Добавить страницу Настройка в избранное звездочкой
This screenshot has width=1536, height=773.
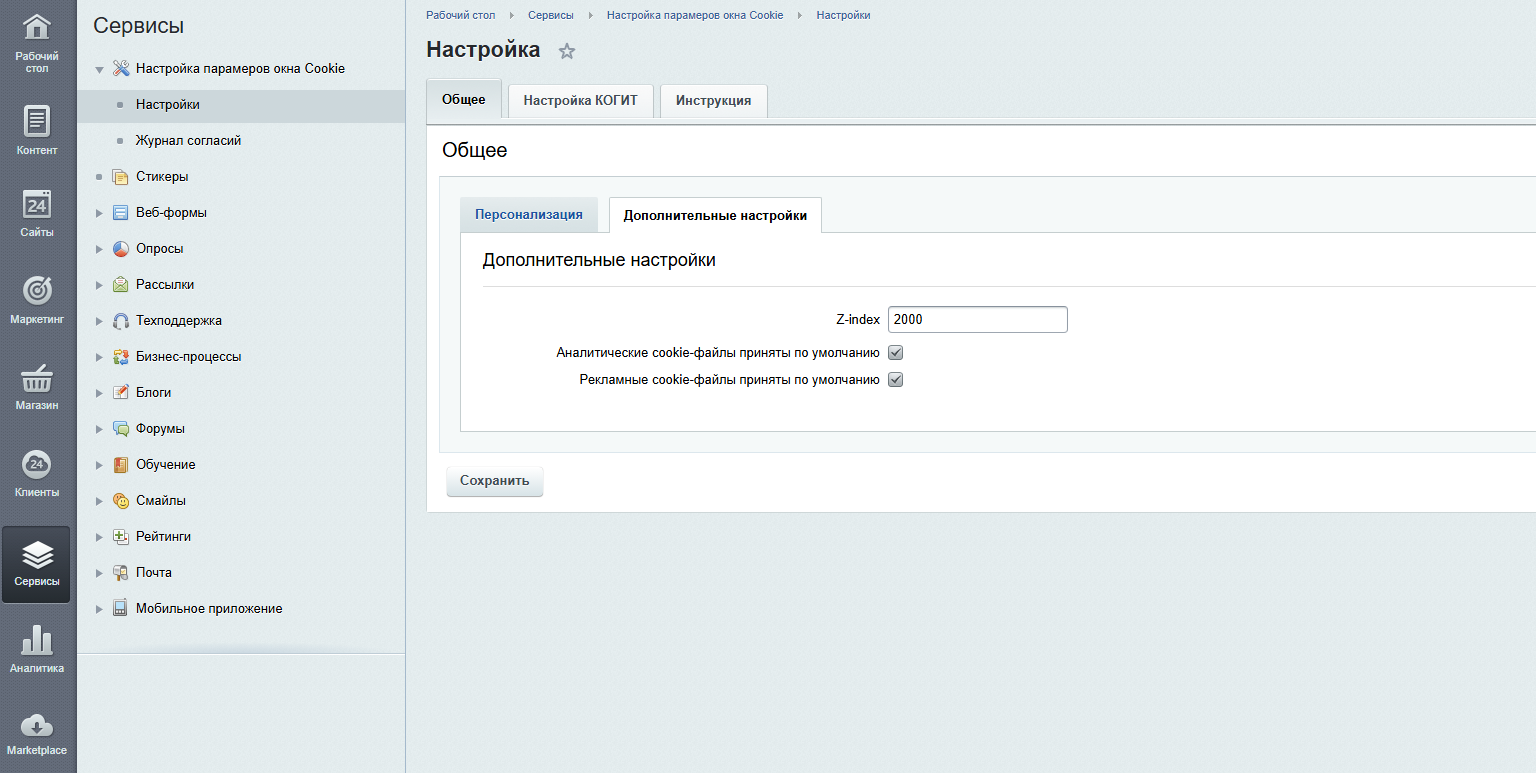pyautogui.click(x=566, y=50)
